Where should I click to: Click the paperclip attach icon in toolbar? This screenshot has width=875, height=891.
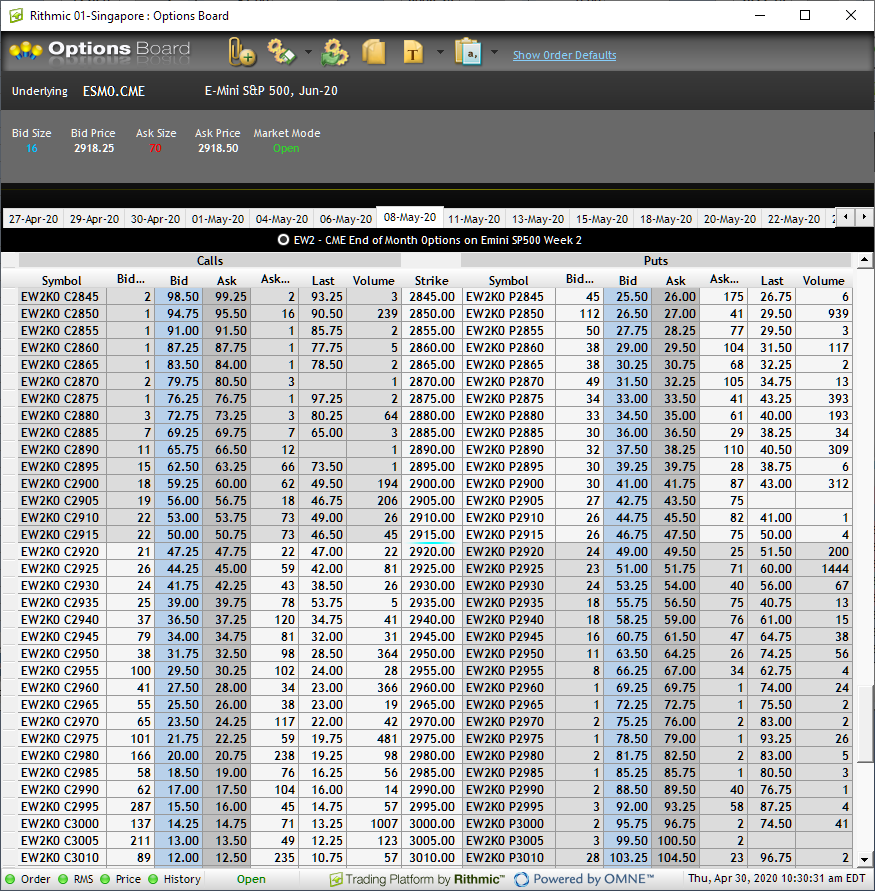pos(241,52)
